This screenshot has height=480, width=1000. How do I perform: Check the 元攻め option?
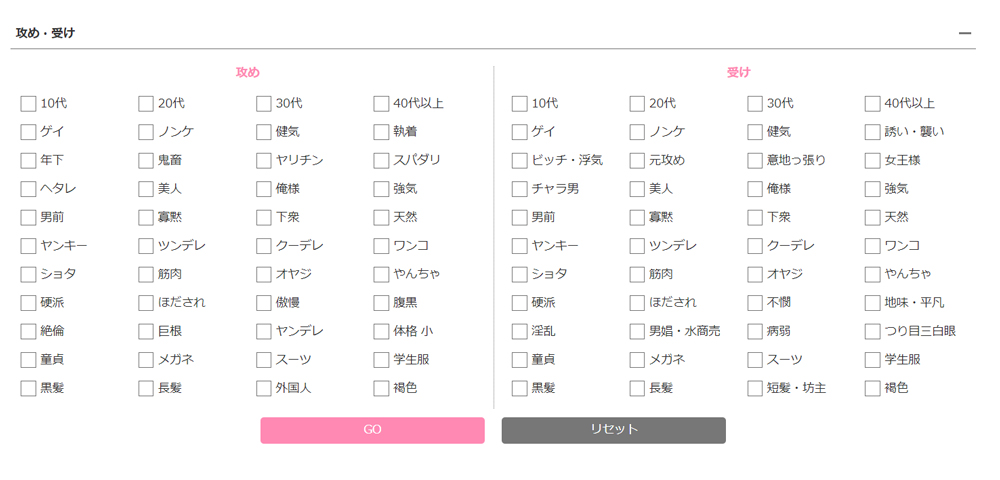click(638, 160)
